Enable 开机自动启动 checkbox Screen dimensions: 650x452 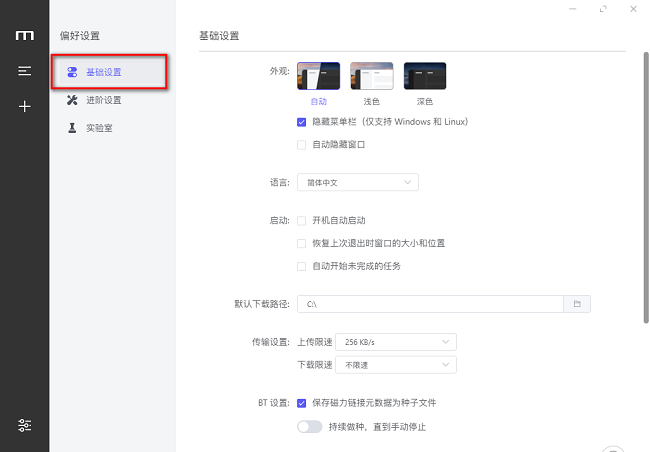click(301, 220)
